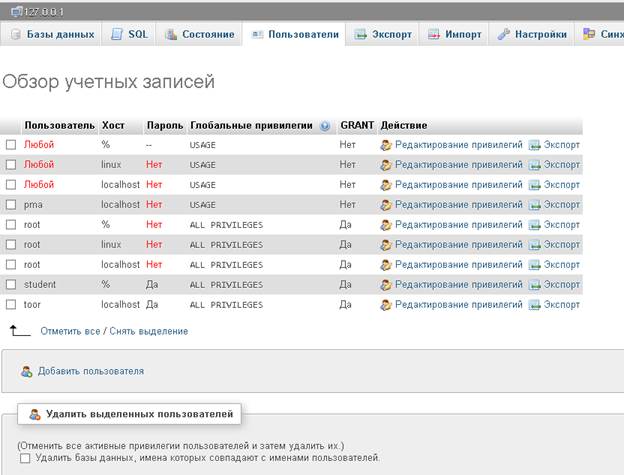624x475 pixels.
Task: Click the SQL tab icon
Action: [117, 34]
